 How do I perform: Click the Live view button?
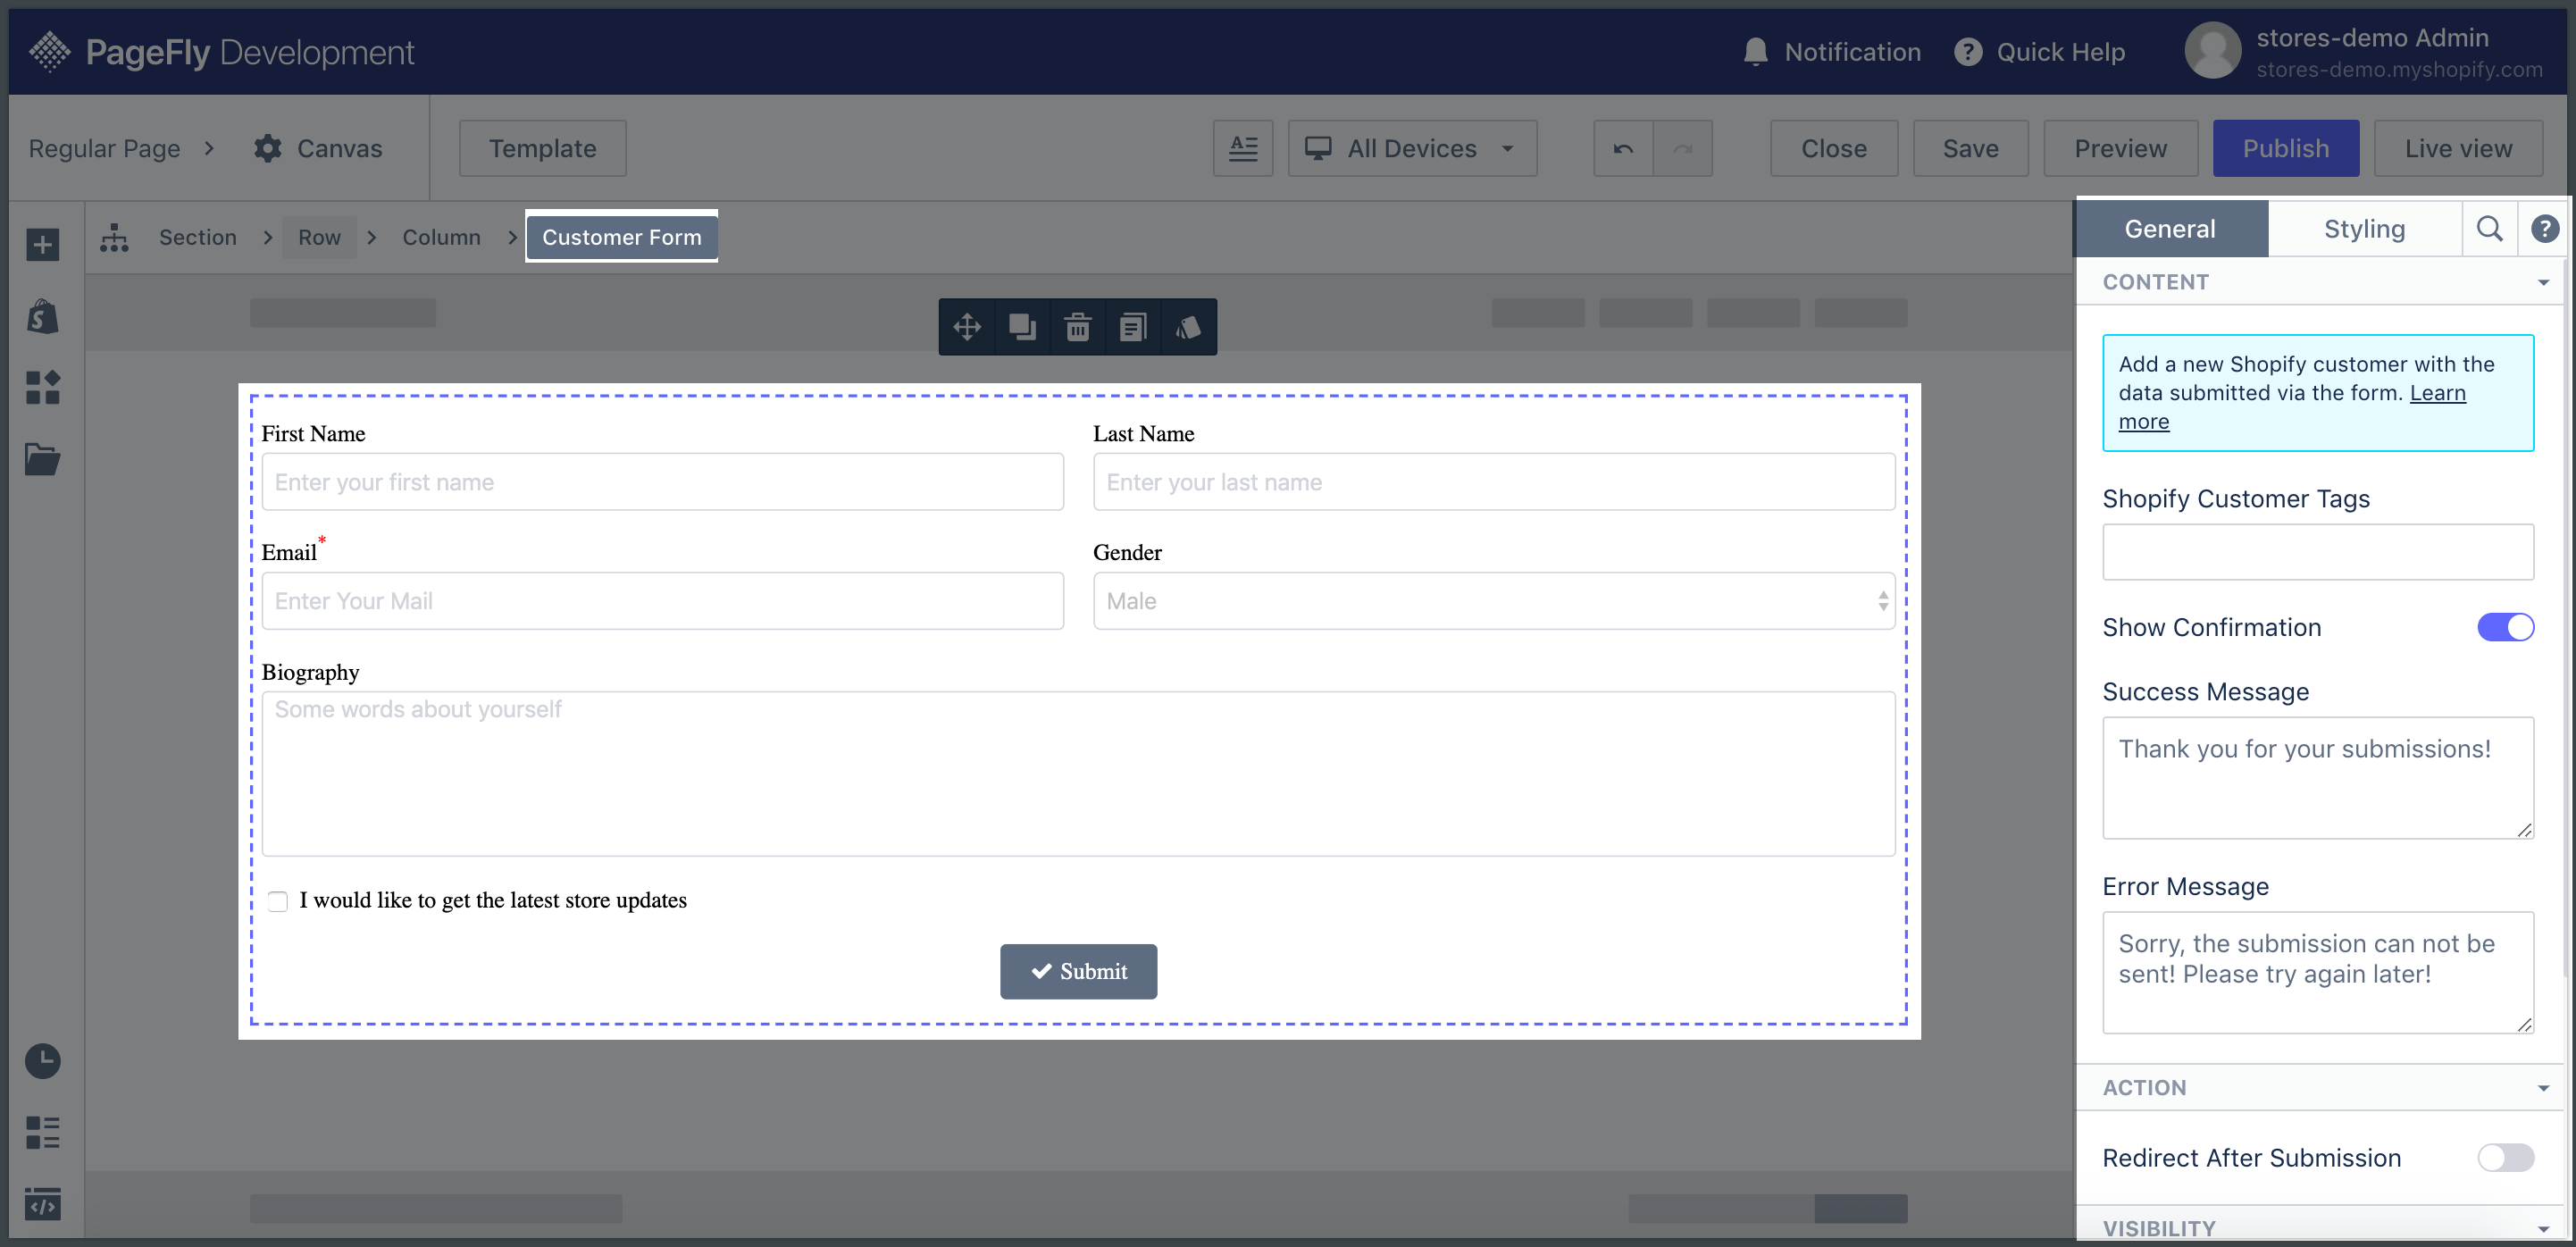click(x=2458, y=148)
